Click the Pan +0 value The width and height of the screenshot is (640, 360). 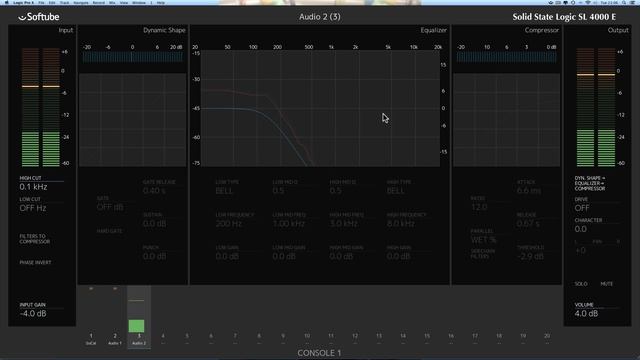coord(580,251)
